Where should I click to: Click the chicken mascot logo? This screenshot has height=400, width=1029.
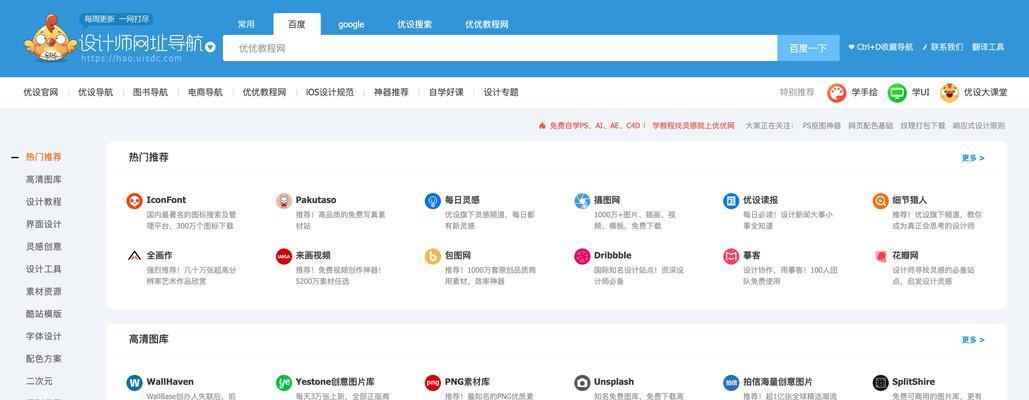[x=51, y=39]
